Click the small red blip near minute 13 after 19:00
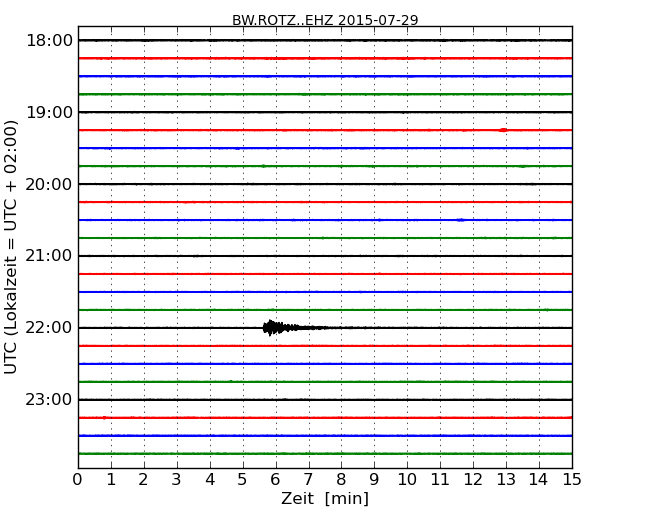 pyautogui.click(x=503, y=130)
